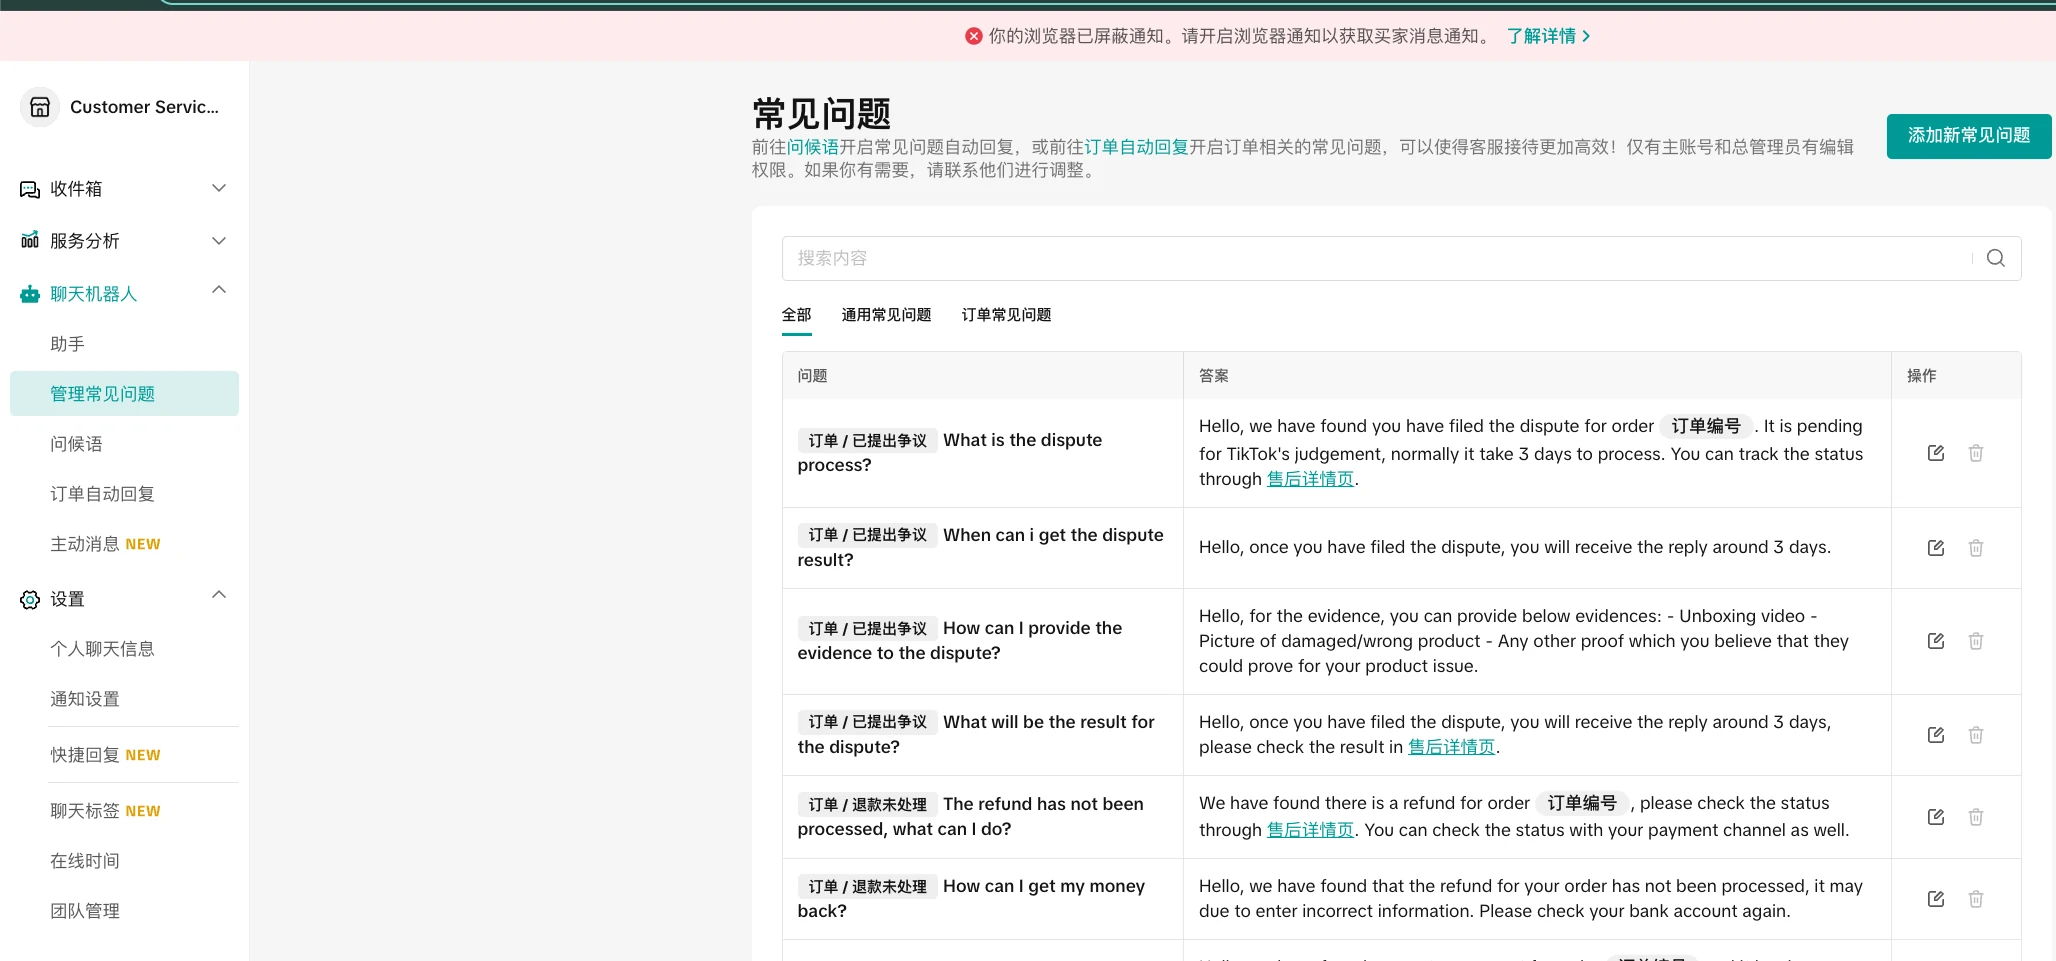
Task: Delete the 'What is the dispute process?' FAQ
Action: (x=1975, y=453)
